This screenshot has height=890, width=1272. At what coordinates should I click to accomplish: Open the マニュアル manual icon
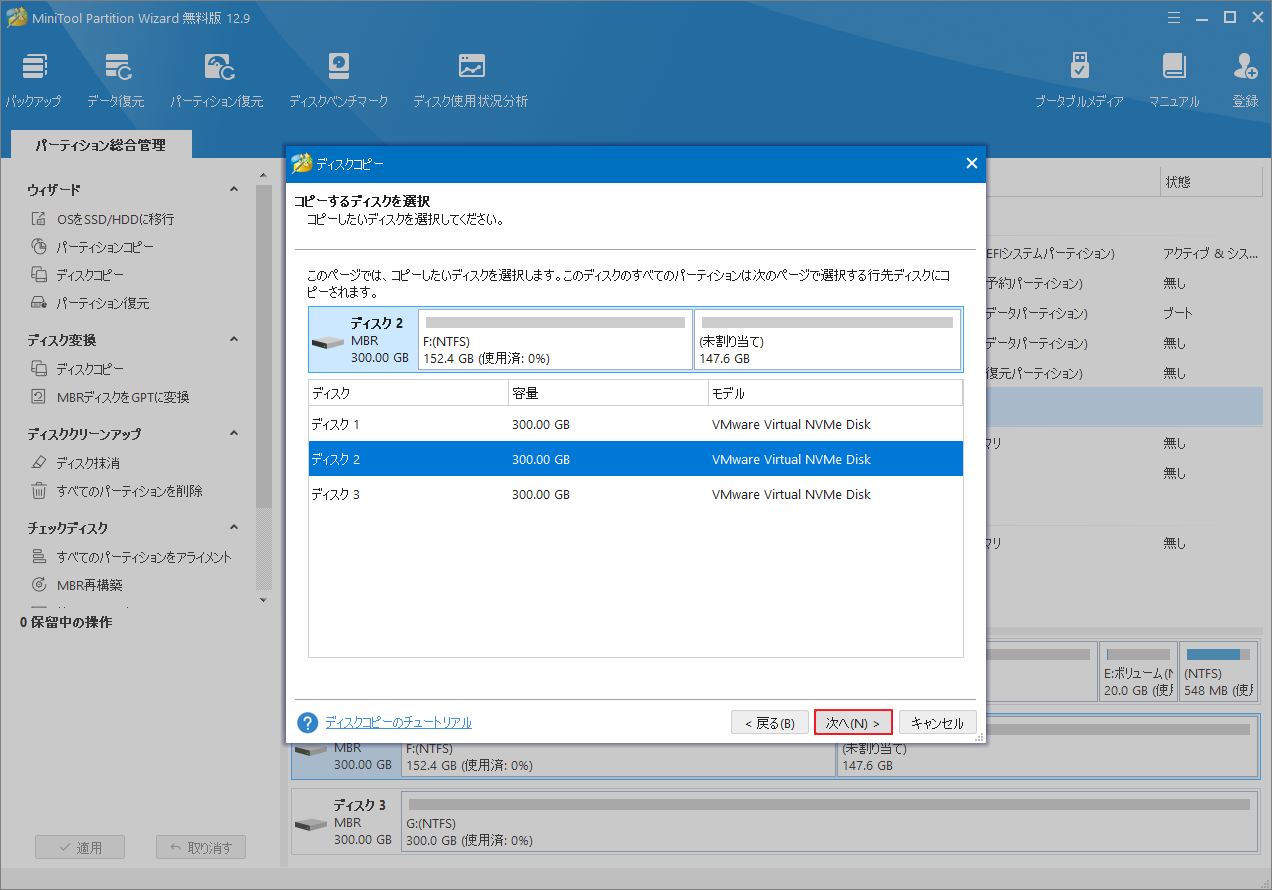tap(1174, 80)
